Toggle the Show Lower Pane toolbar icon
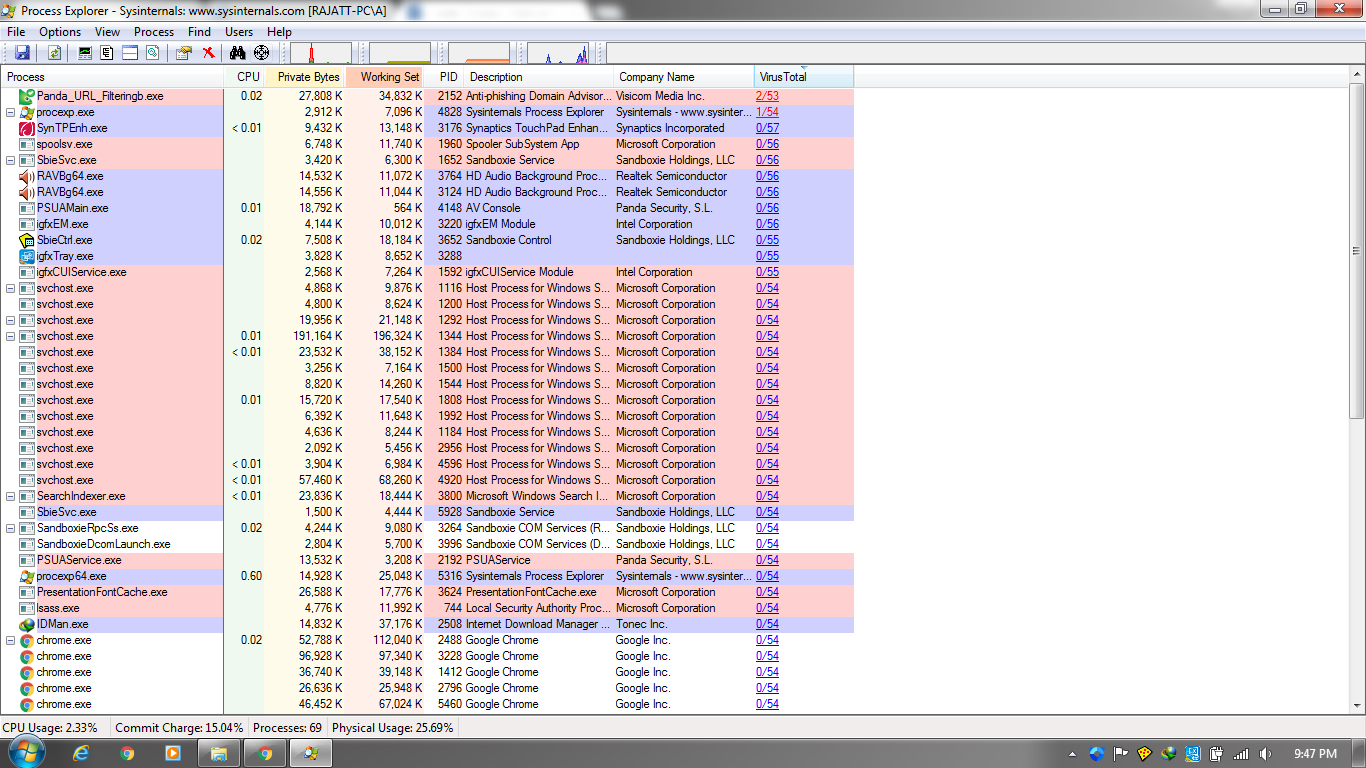Image resolution: width=1366 pixels, height=768 pixels. 130,53
